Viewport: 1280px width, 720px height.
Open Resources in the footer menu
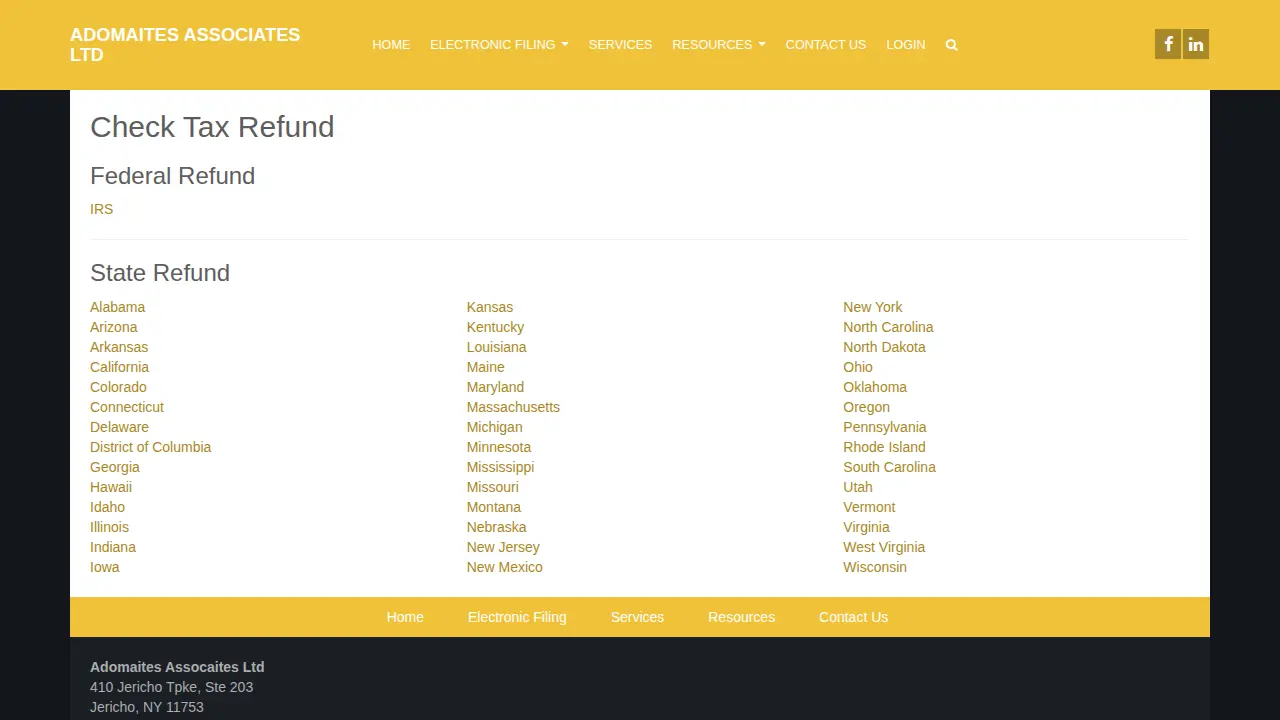(741, 617)
